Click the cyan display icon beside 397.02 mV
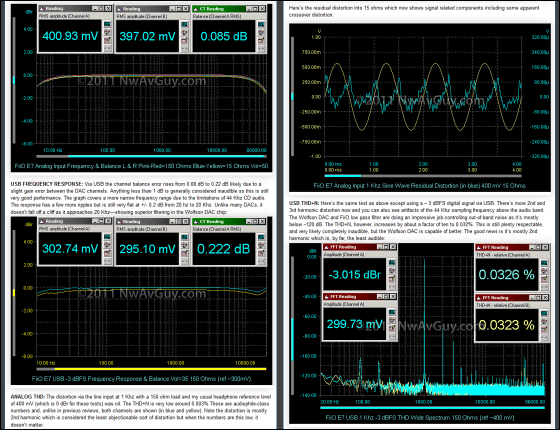Image resolution: width=560 pixels, height=430 pixels. click(184, 24)
